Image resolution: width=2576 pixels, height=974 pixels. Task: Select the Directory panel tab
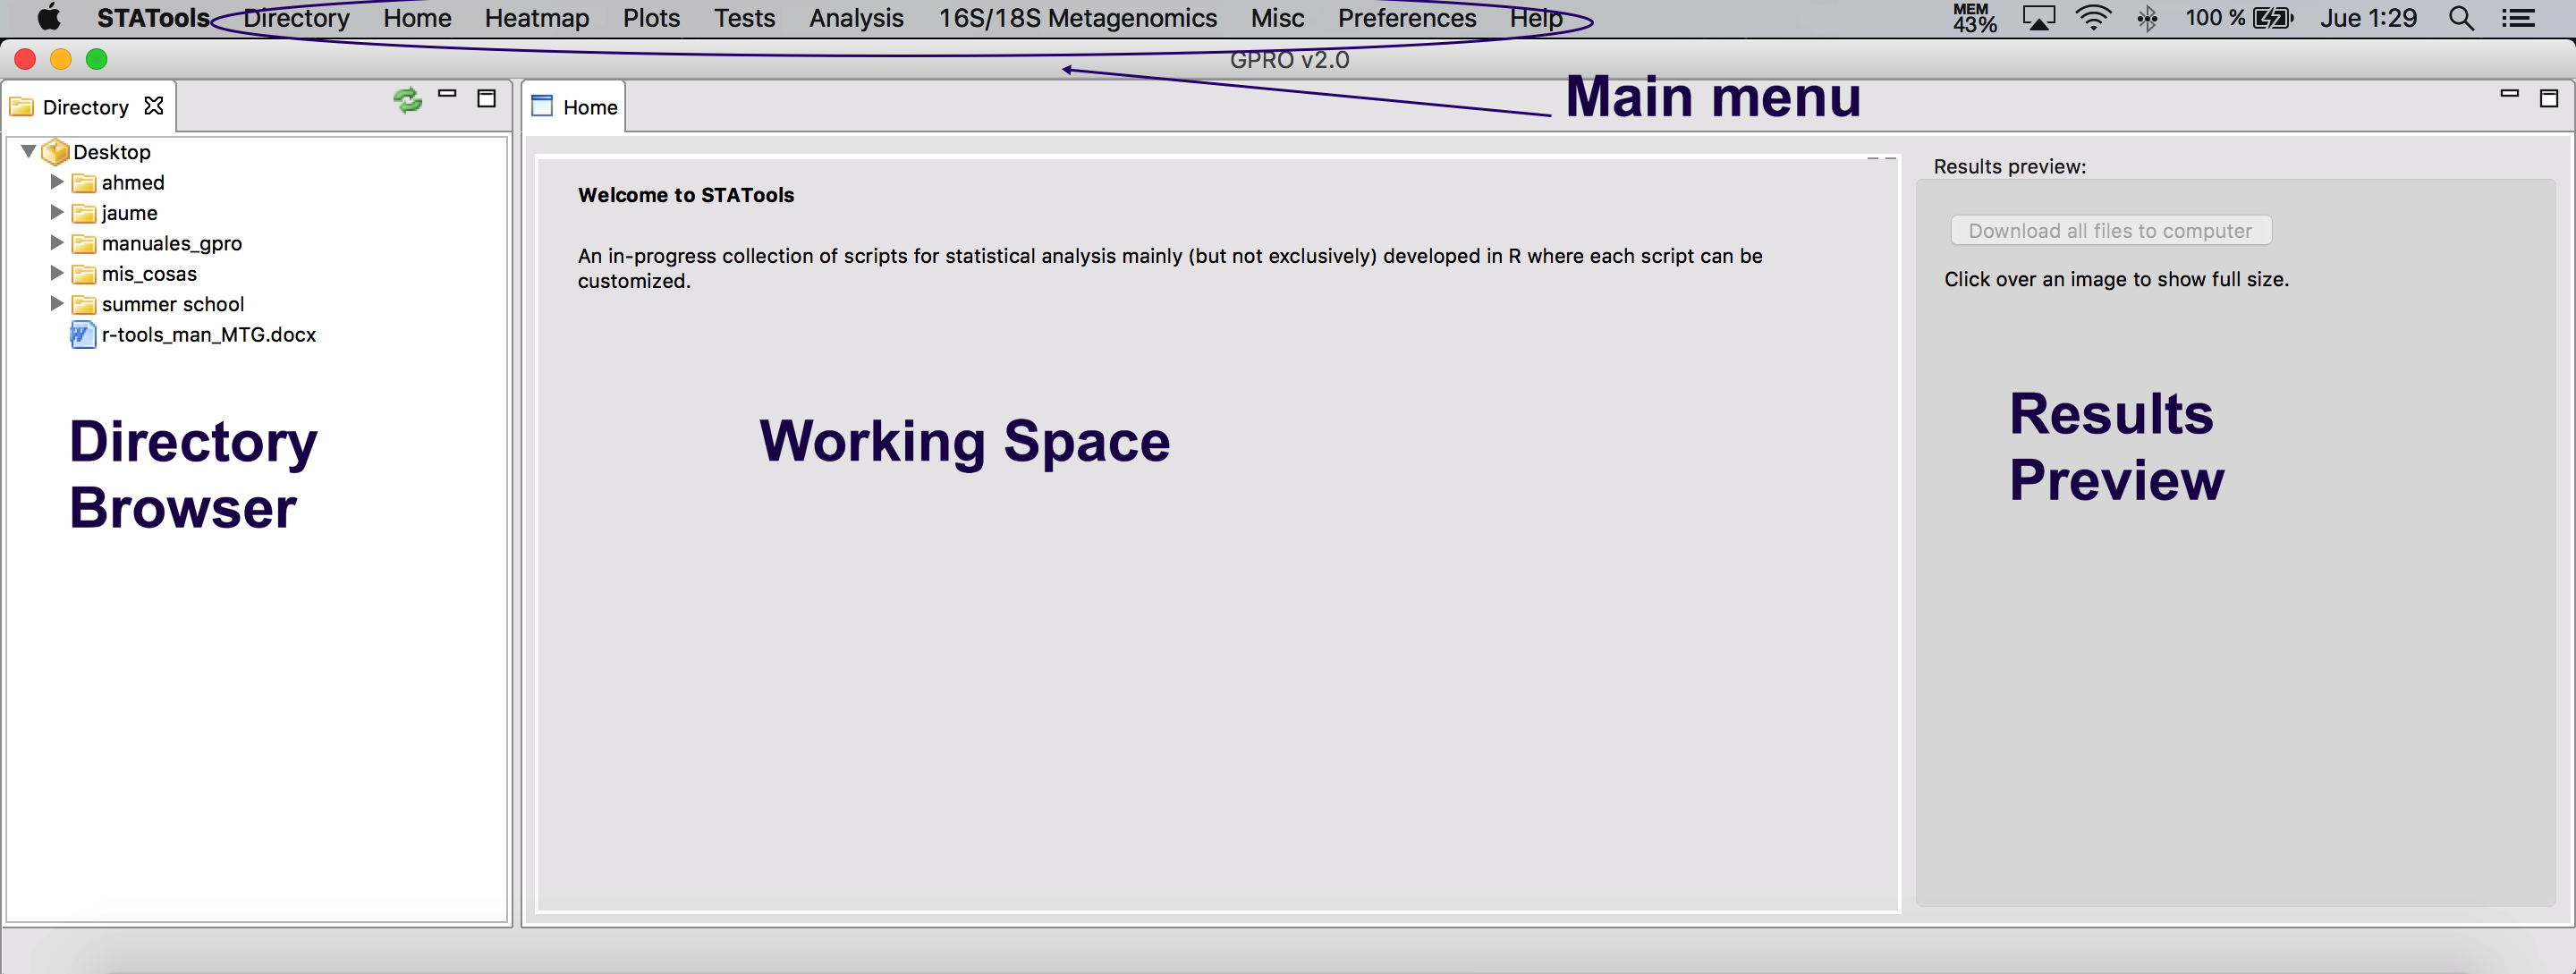tap(88, 106)
